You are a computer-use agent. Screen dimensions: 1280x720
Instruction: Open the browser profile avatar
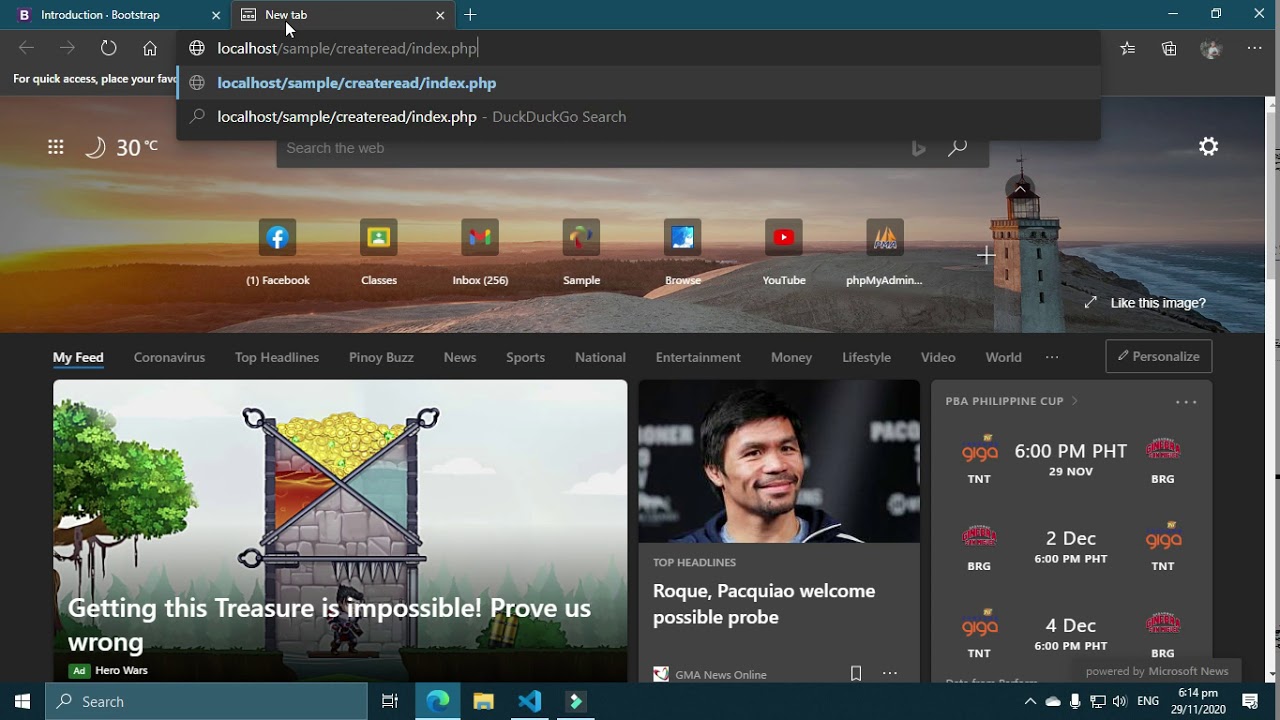tap(1211, 48)
